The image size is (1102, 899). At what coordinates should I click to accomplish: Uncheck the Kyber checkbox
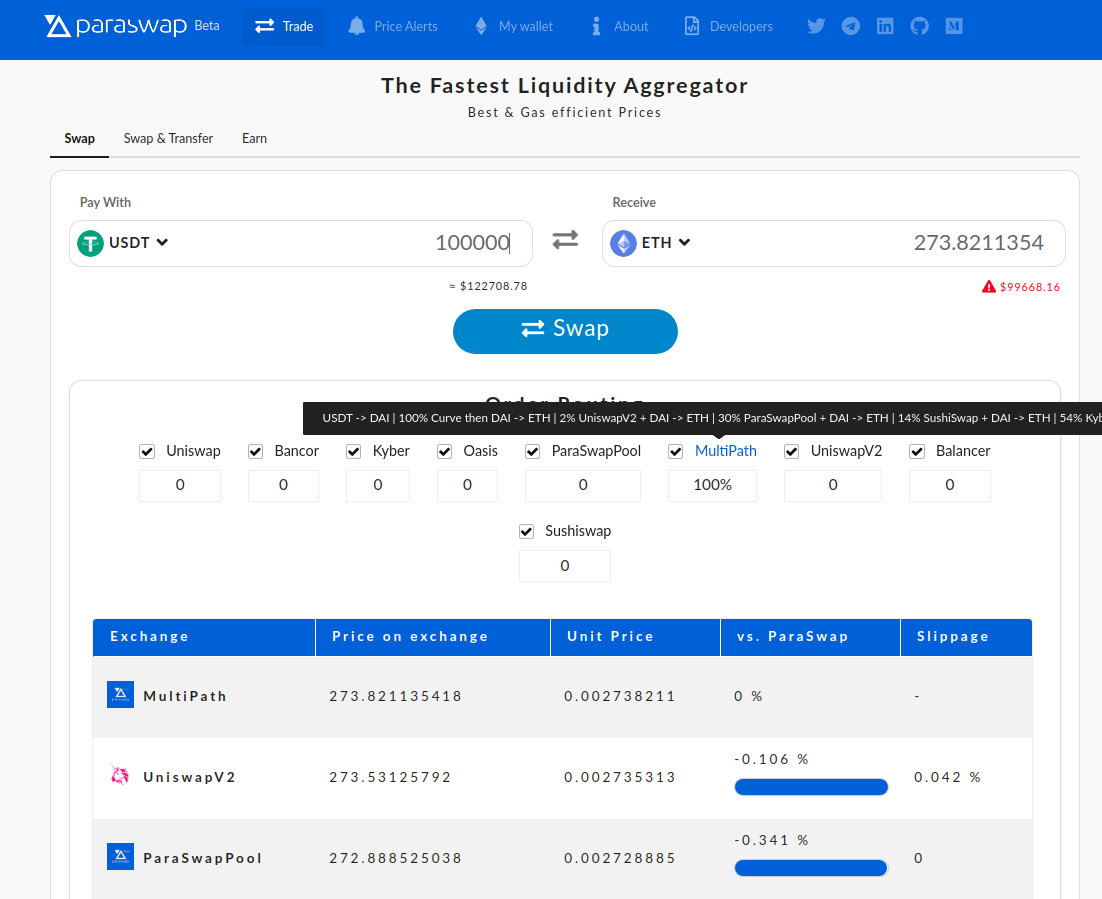354,451
